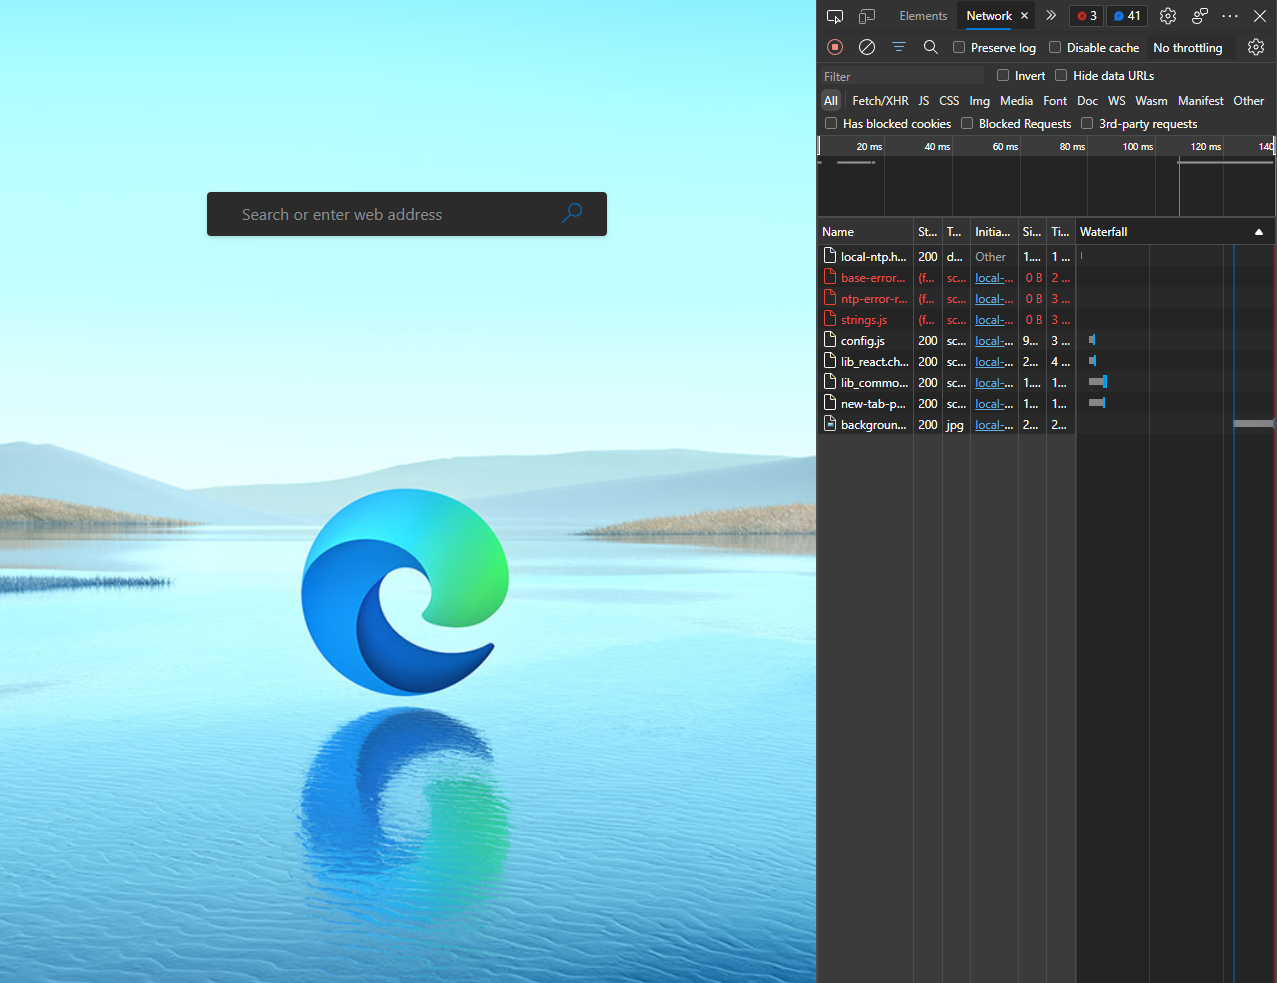Open the Customize and control DevTools menu

point(1230,16)
